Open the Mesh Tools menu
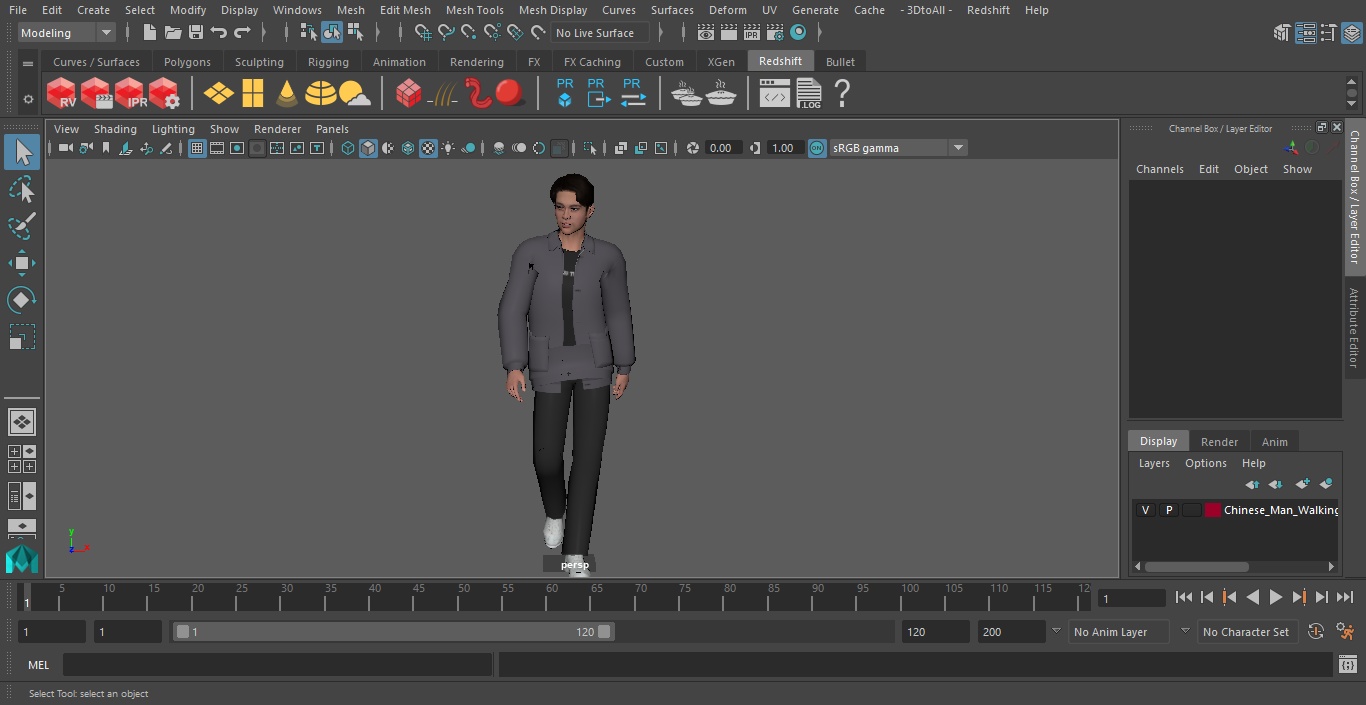The image size is (1366, 705). 474,10
